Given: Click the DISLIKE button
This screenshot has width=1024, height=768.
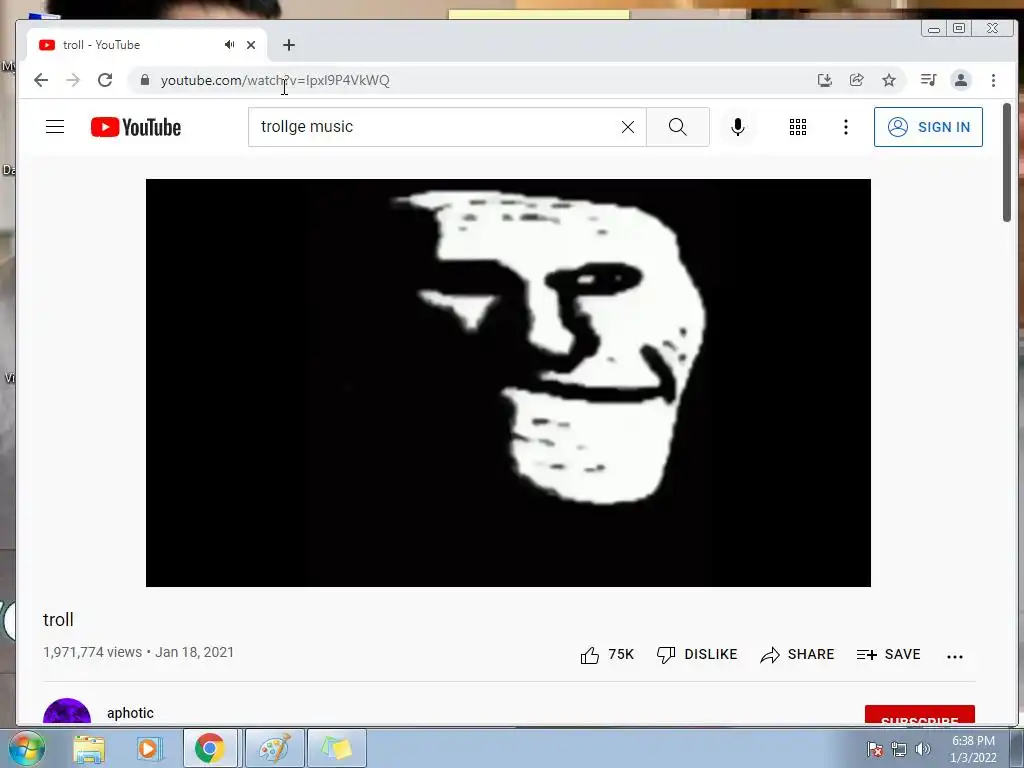Looking at the screenshot, I should click(697, 654).
